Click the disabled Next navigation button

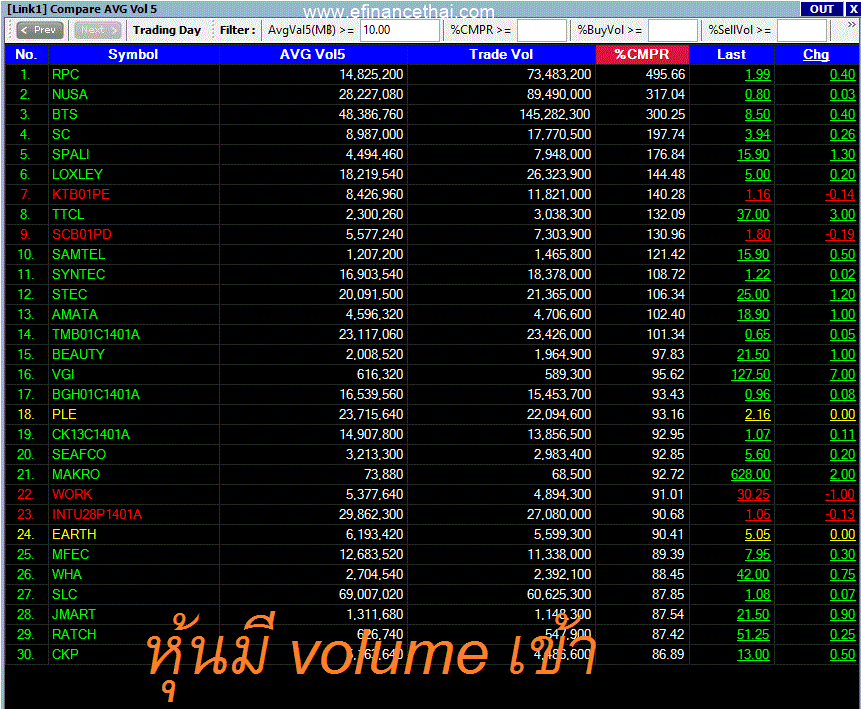tap(98, 30)
